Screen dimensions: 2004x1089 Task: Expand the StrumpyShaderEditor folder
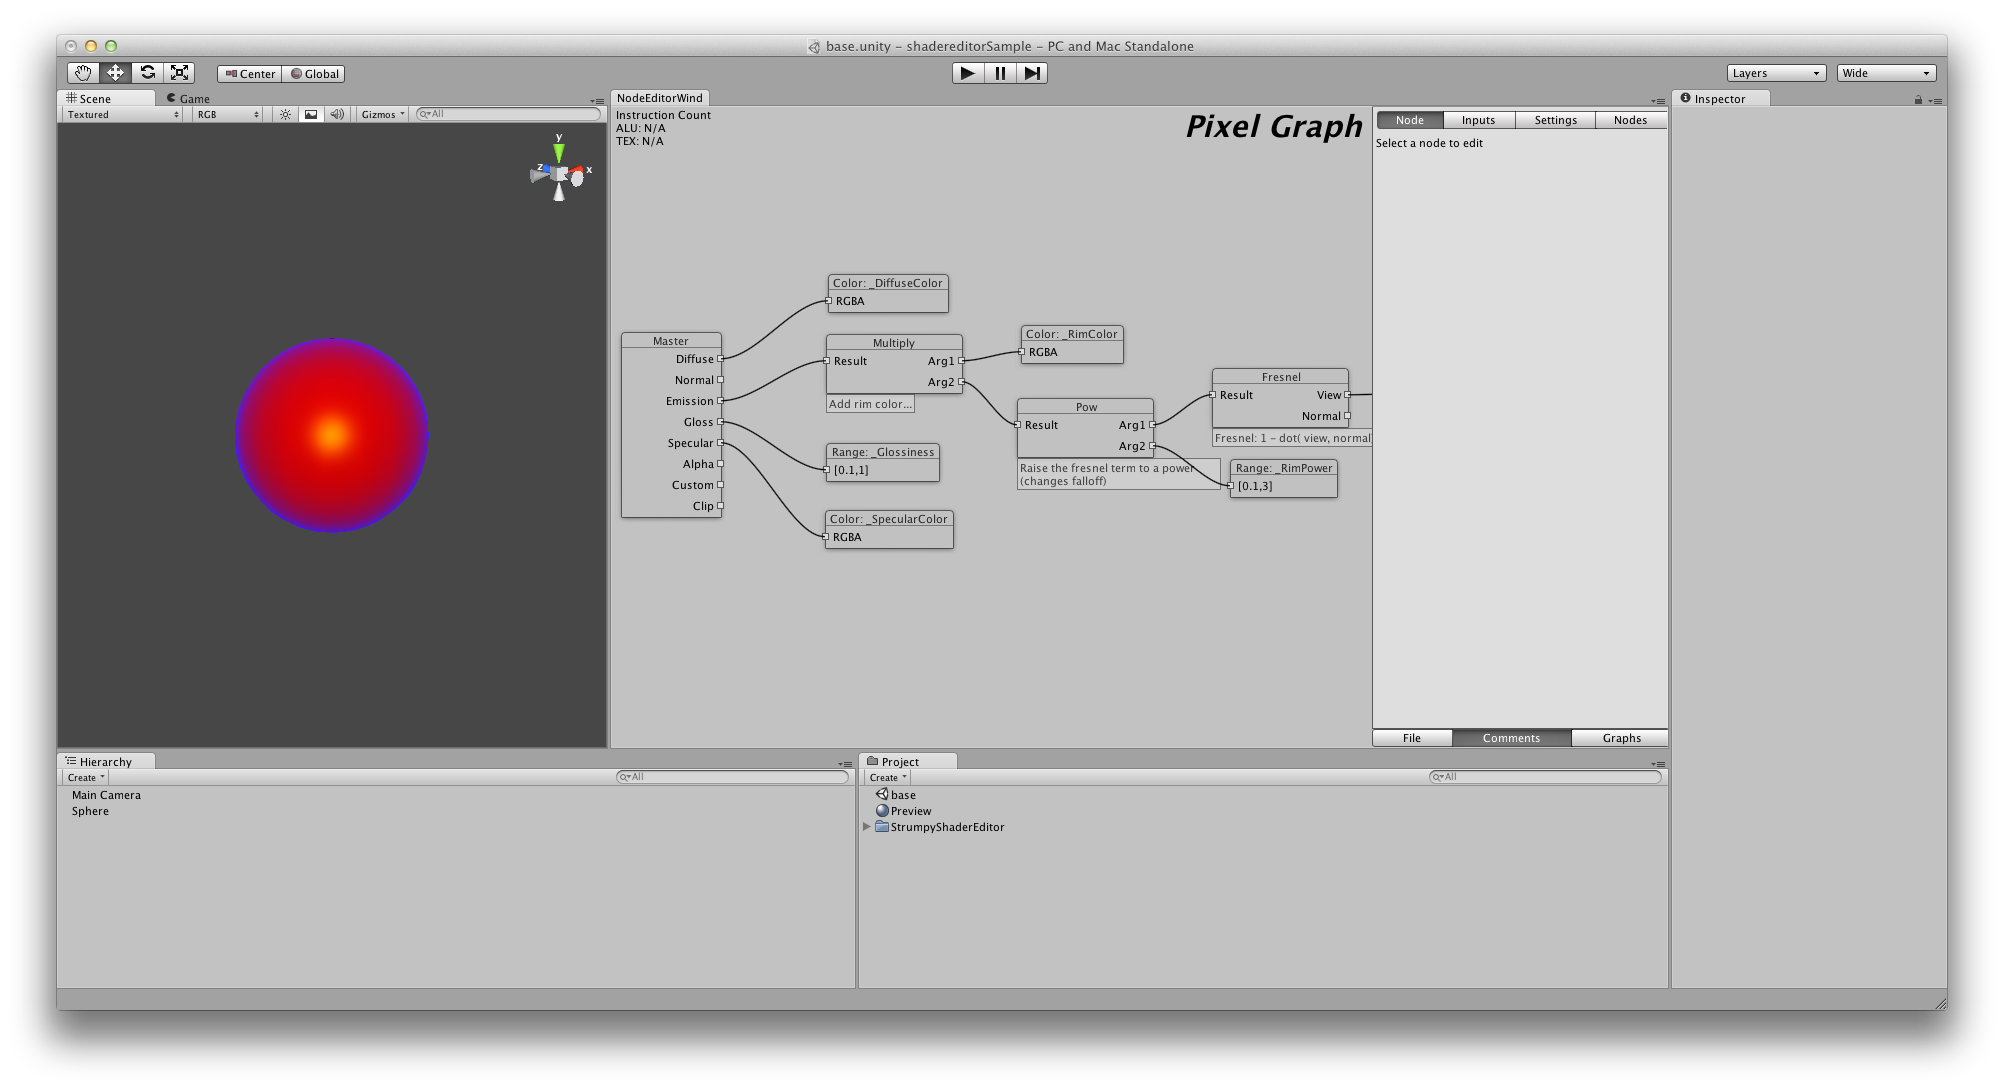coord(867,827)
